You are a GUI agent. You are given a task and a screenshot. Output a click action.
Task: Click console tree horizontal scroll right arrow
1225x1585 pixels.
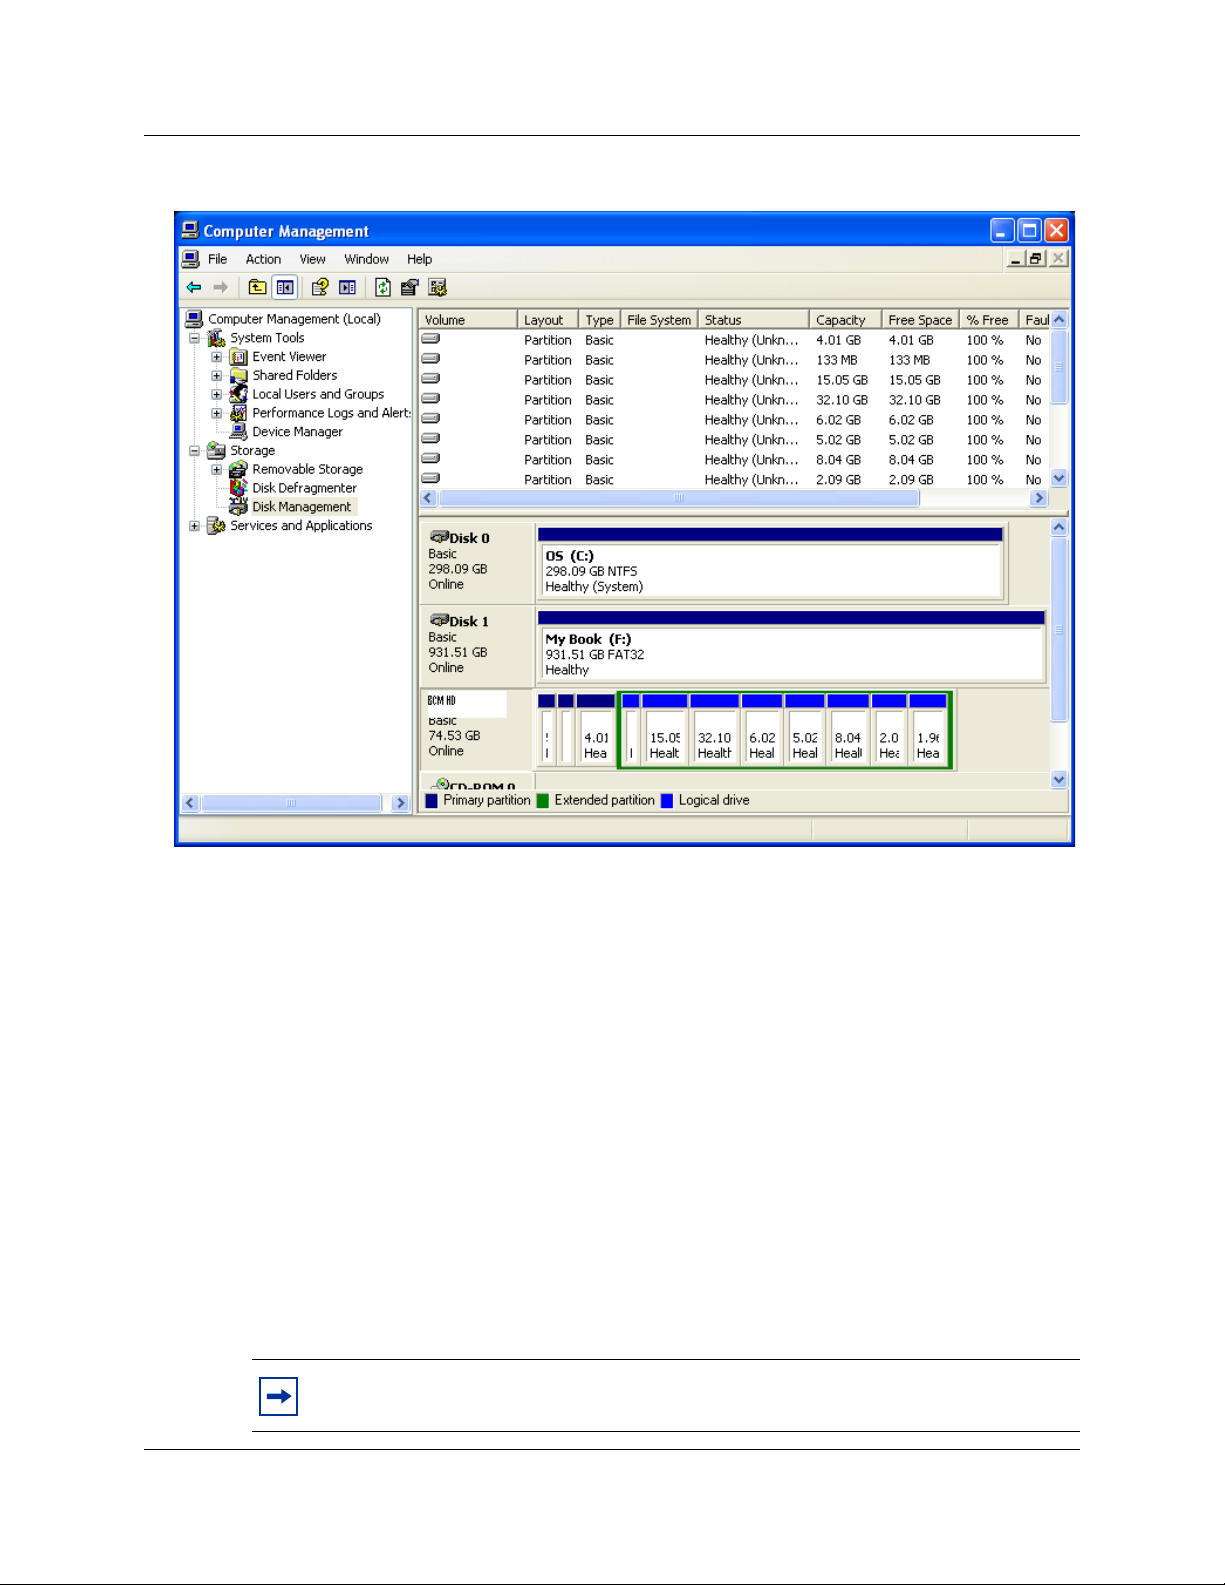click(400, 803)
